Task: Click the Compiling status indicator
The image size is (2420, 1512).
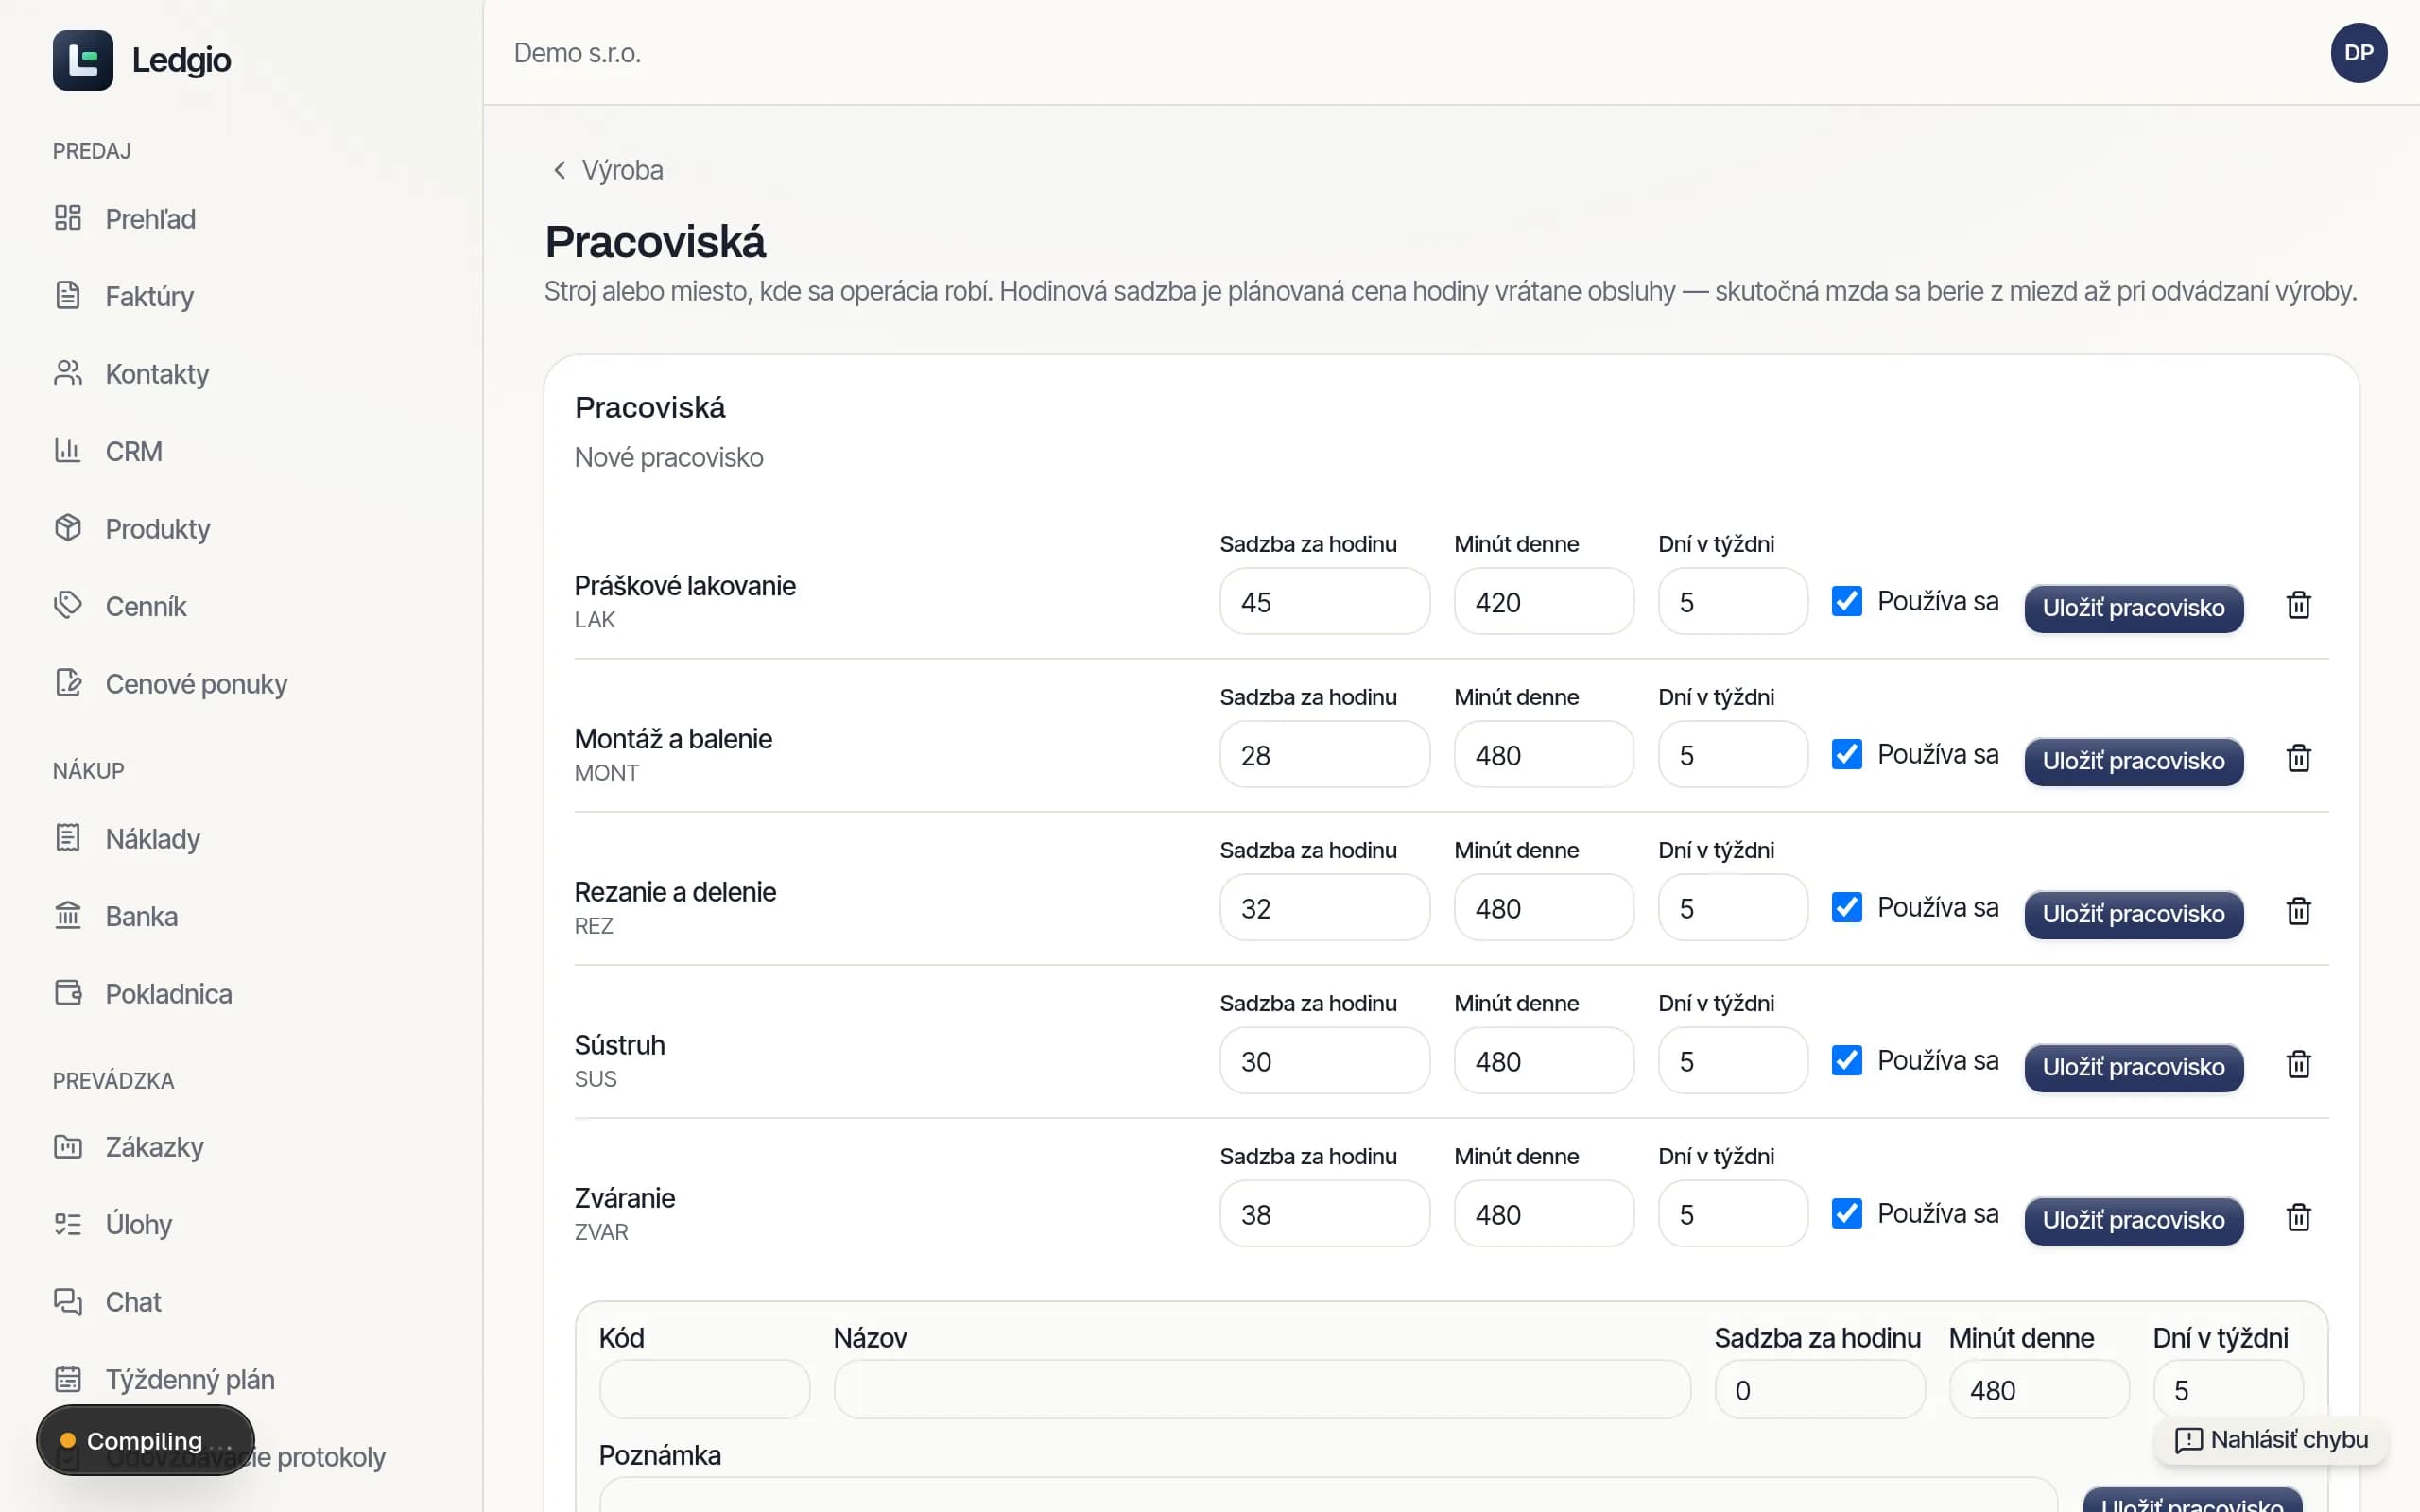Action: click(145, 1440)
